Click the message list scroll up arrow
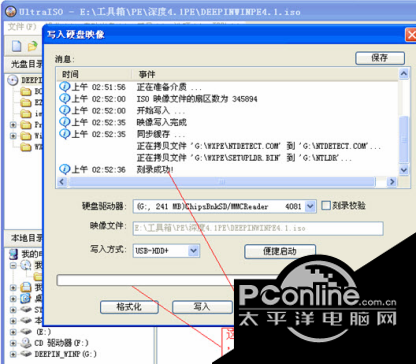 click(404, 73)
